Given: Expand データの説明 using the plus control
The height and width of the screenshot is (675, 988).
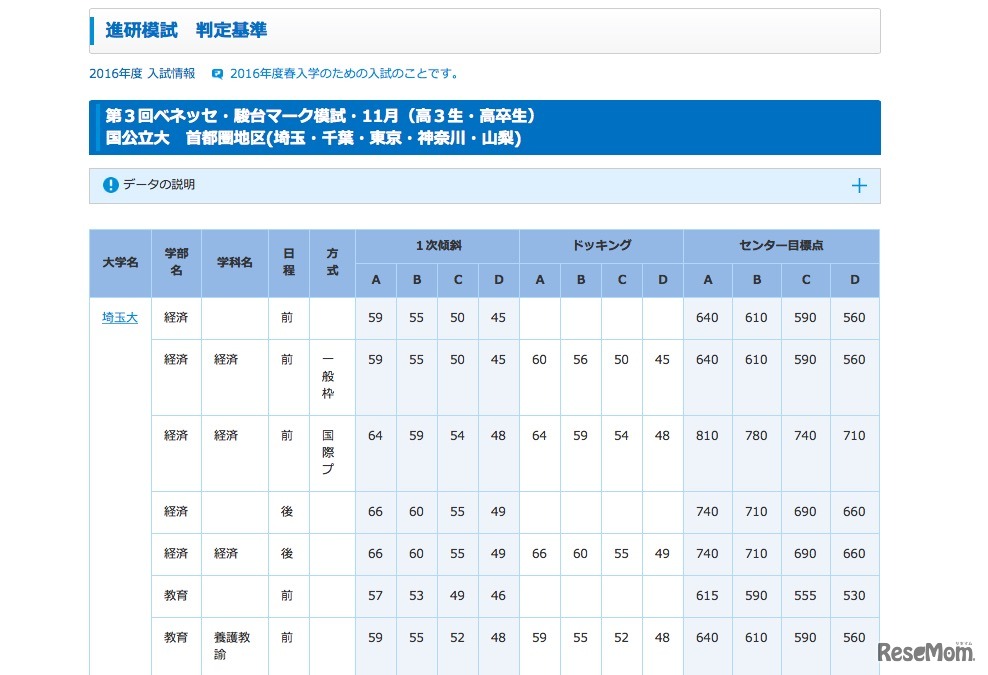Looking at the screenshot, I should [x=858, y=185].
